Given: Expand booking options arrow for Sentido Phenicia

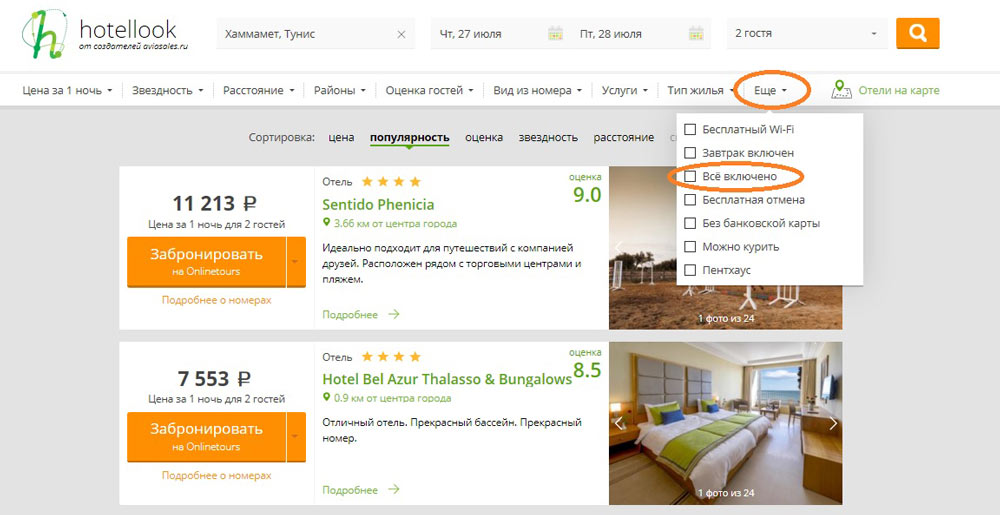Looking at the screenshot, I should (296, 262).
